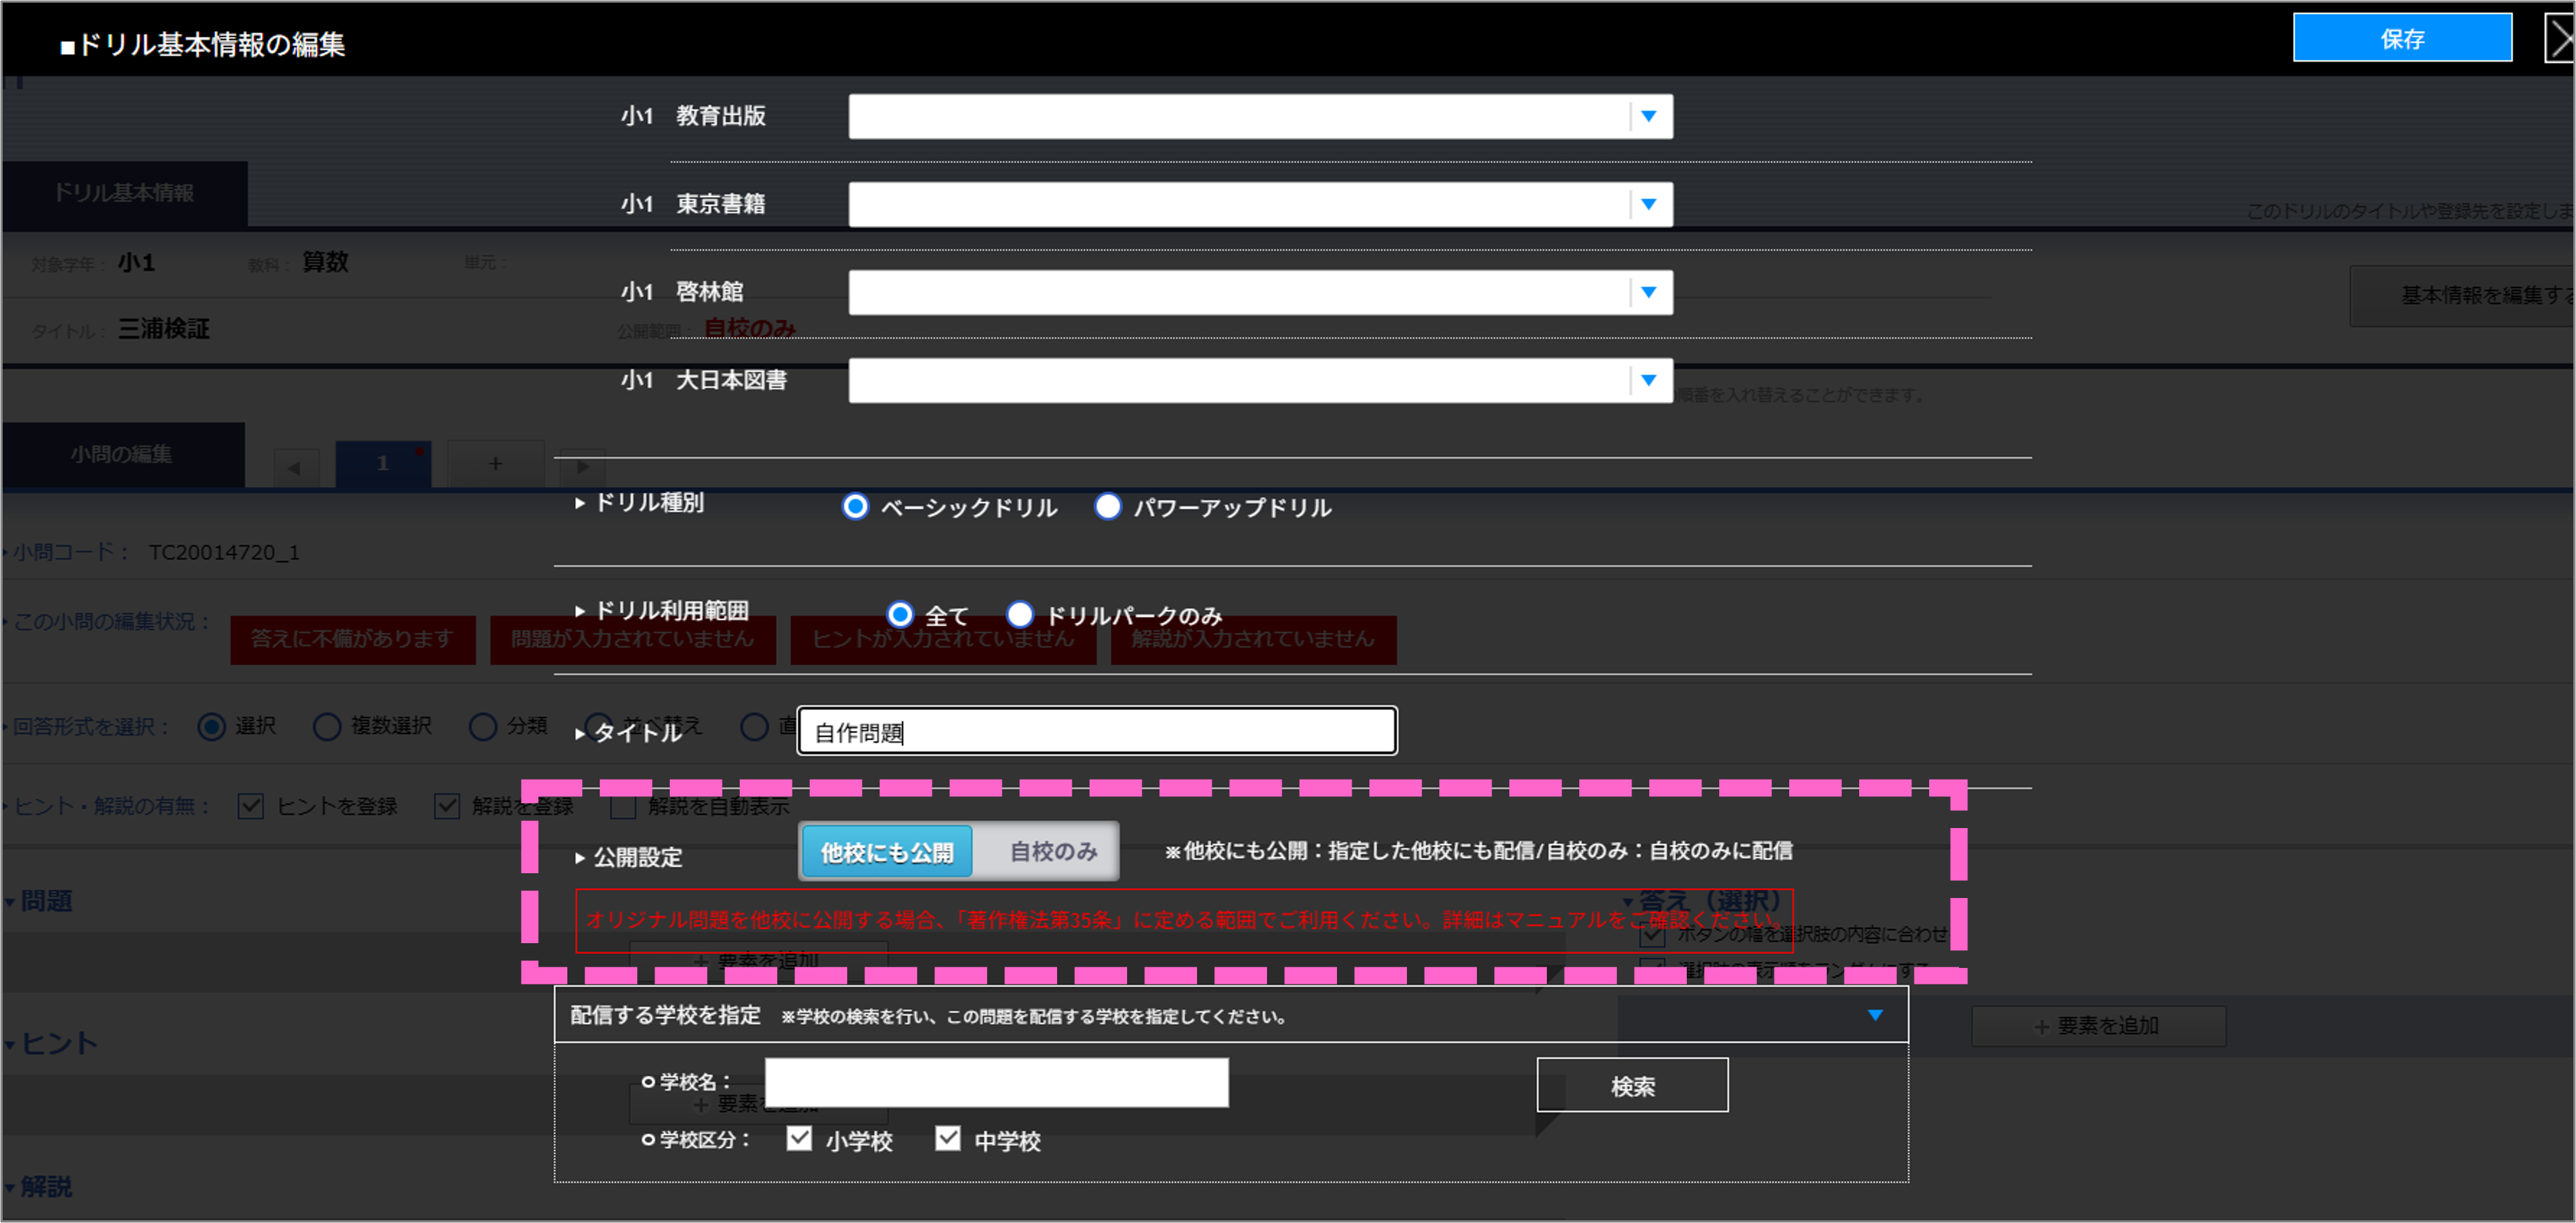Switch publish setting to 他校にも公開
The image size is (2576, 1223).
886,852
